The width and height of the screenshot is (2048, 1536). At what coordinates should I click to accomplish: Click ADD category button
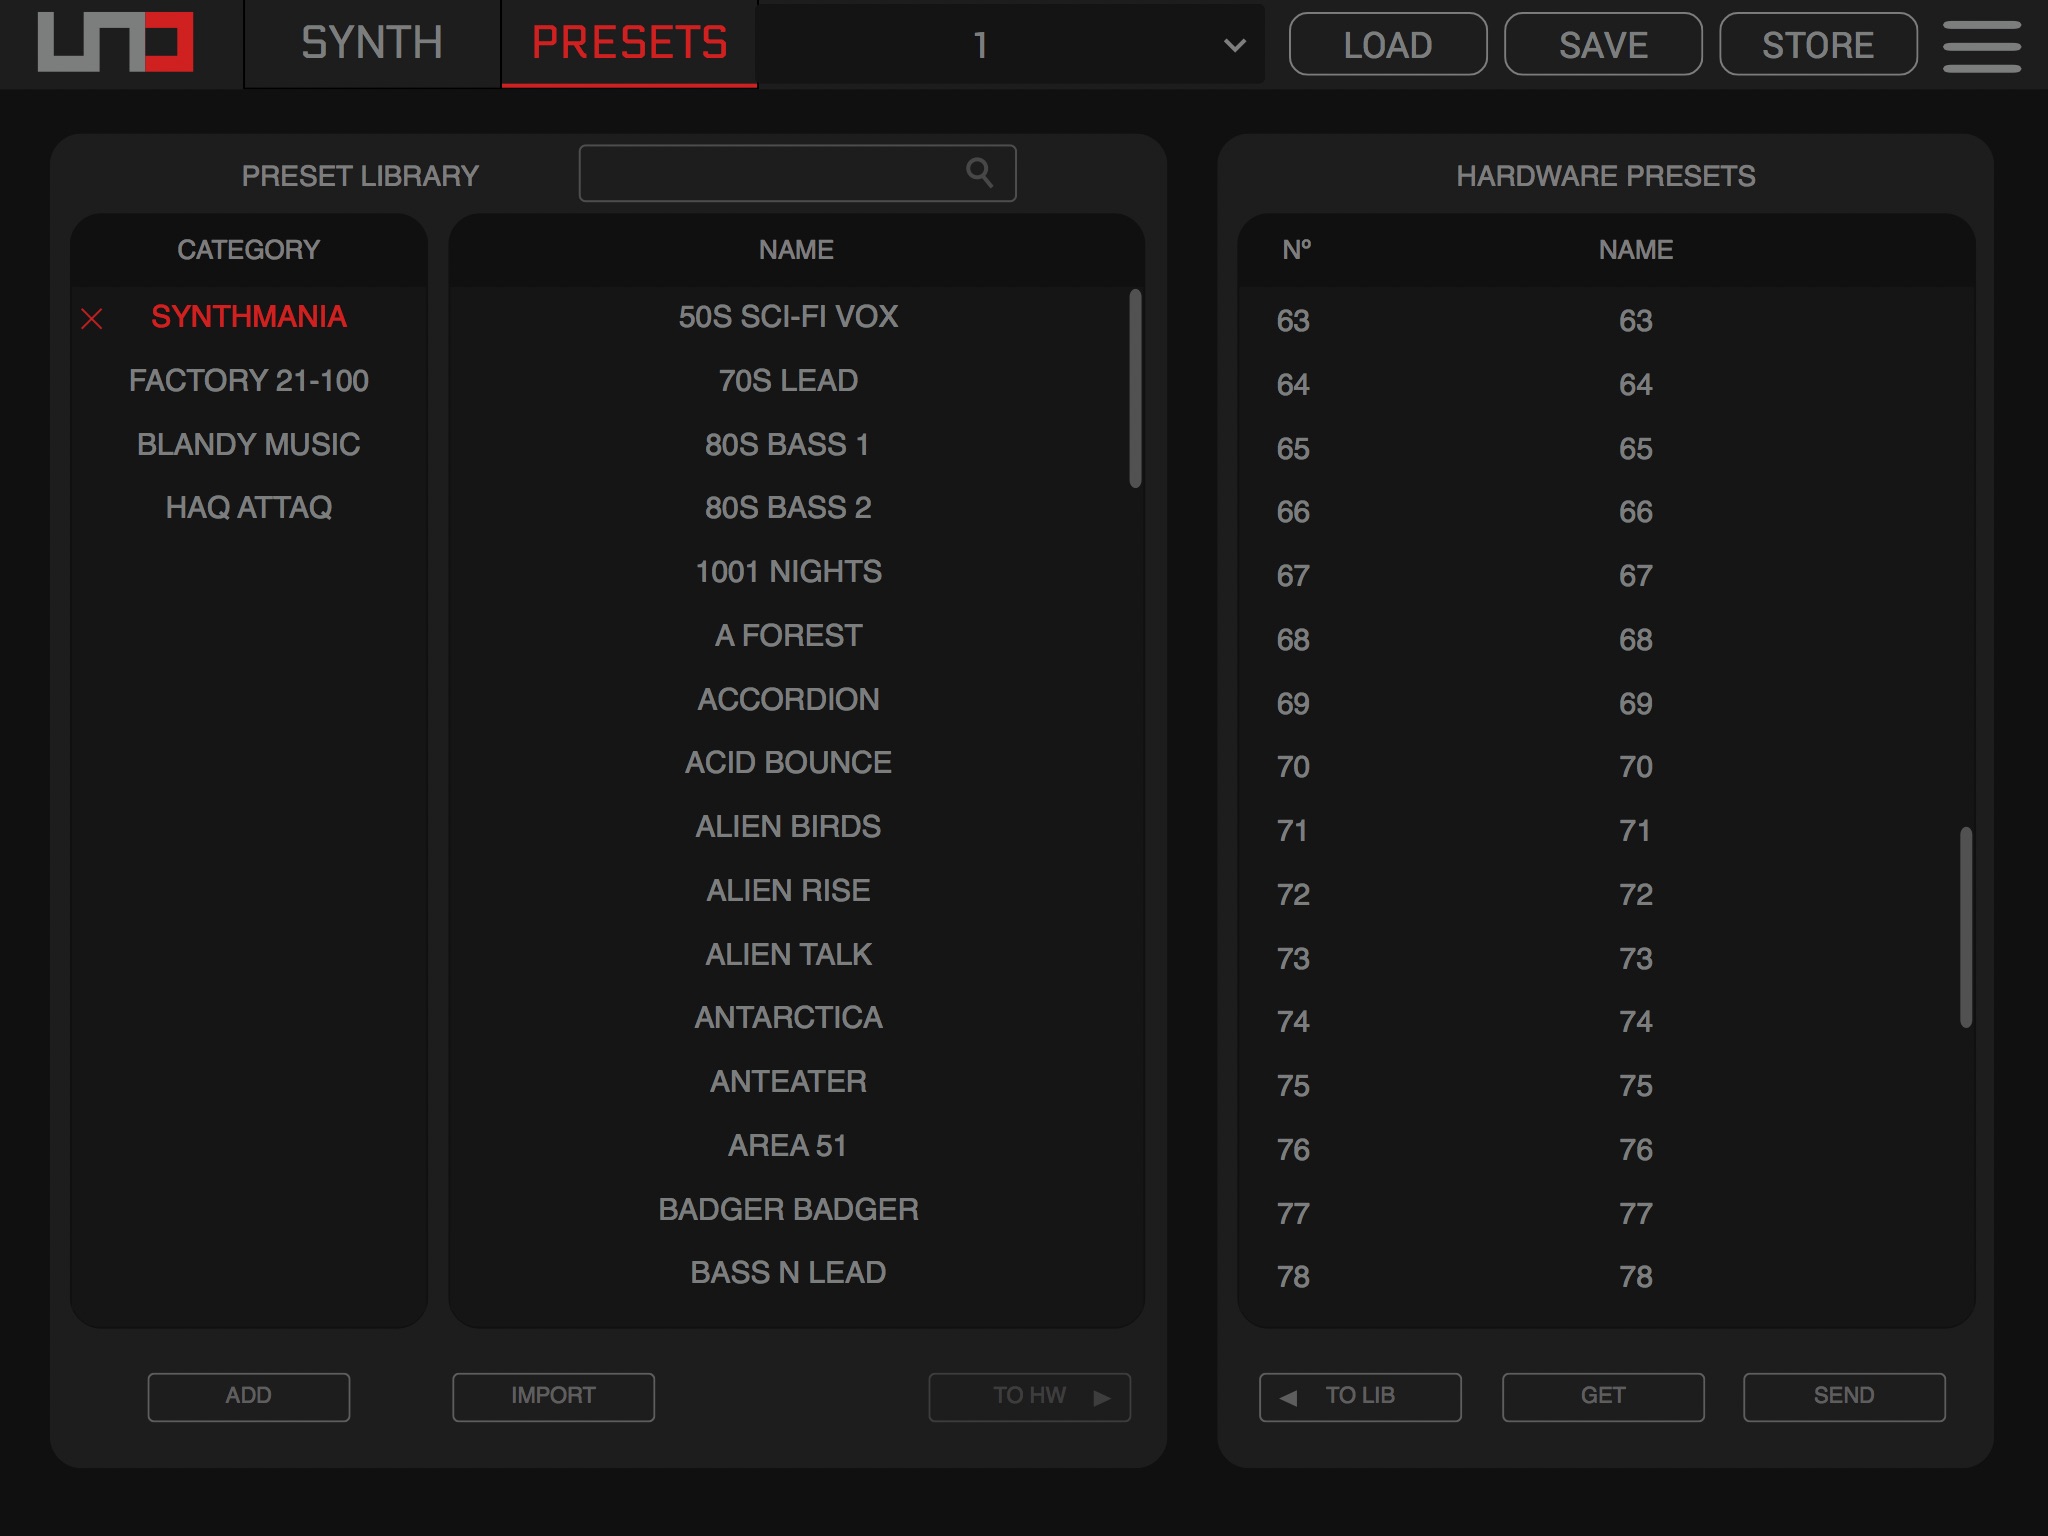[249, 1396]
